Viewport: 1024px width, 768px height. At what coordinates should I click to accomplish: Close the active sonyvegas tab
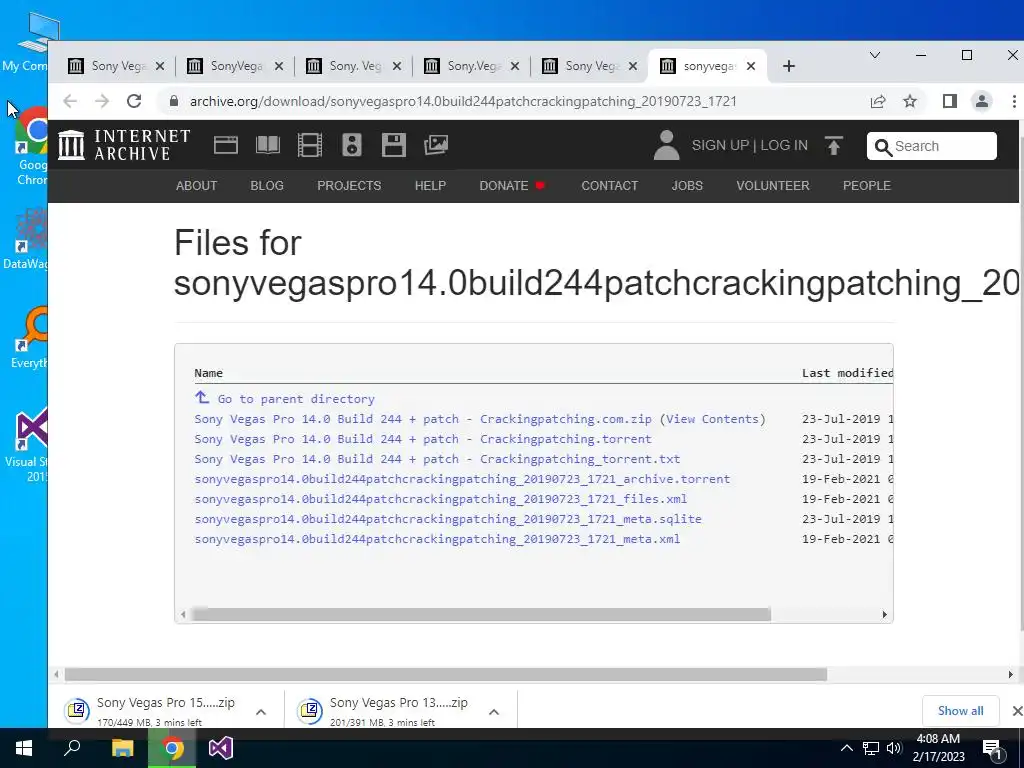pos(751,66)
